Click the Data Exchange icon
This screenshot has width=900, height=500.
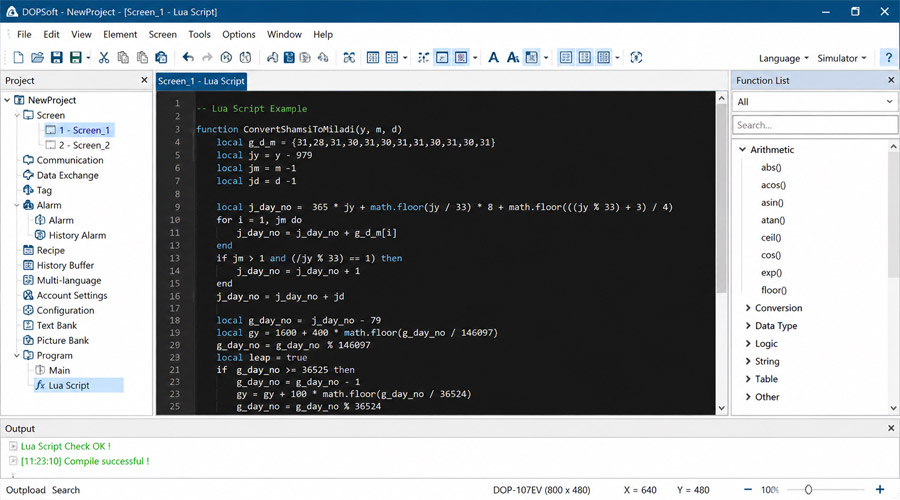(28, 175)
